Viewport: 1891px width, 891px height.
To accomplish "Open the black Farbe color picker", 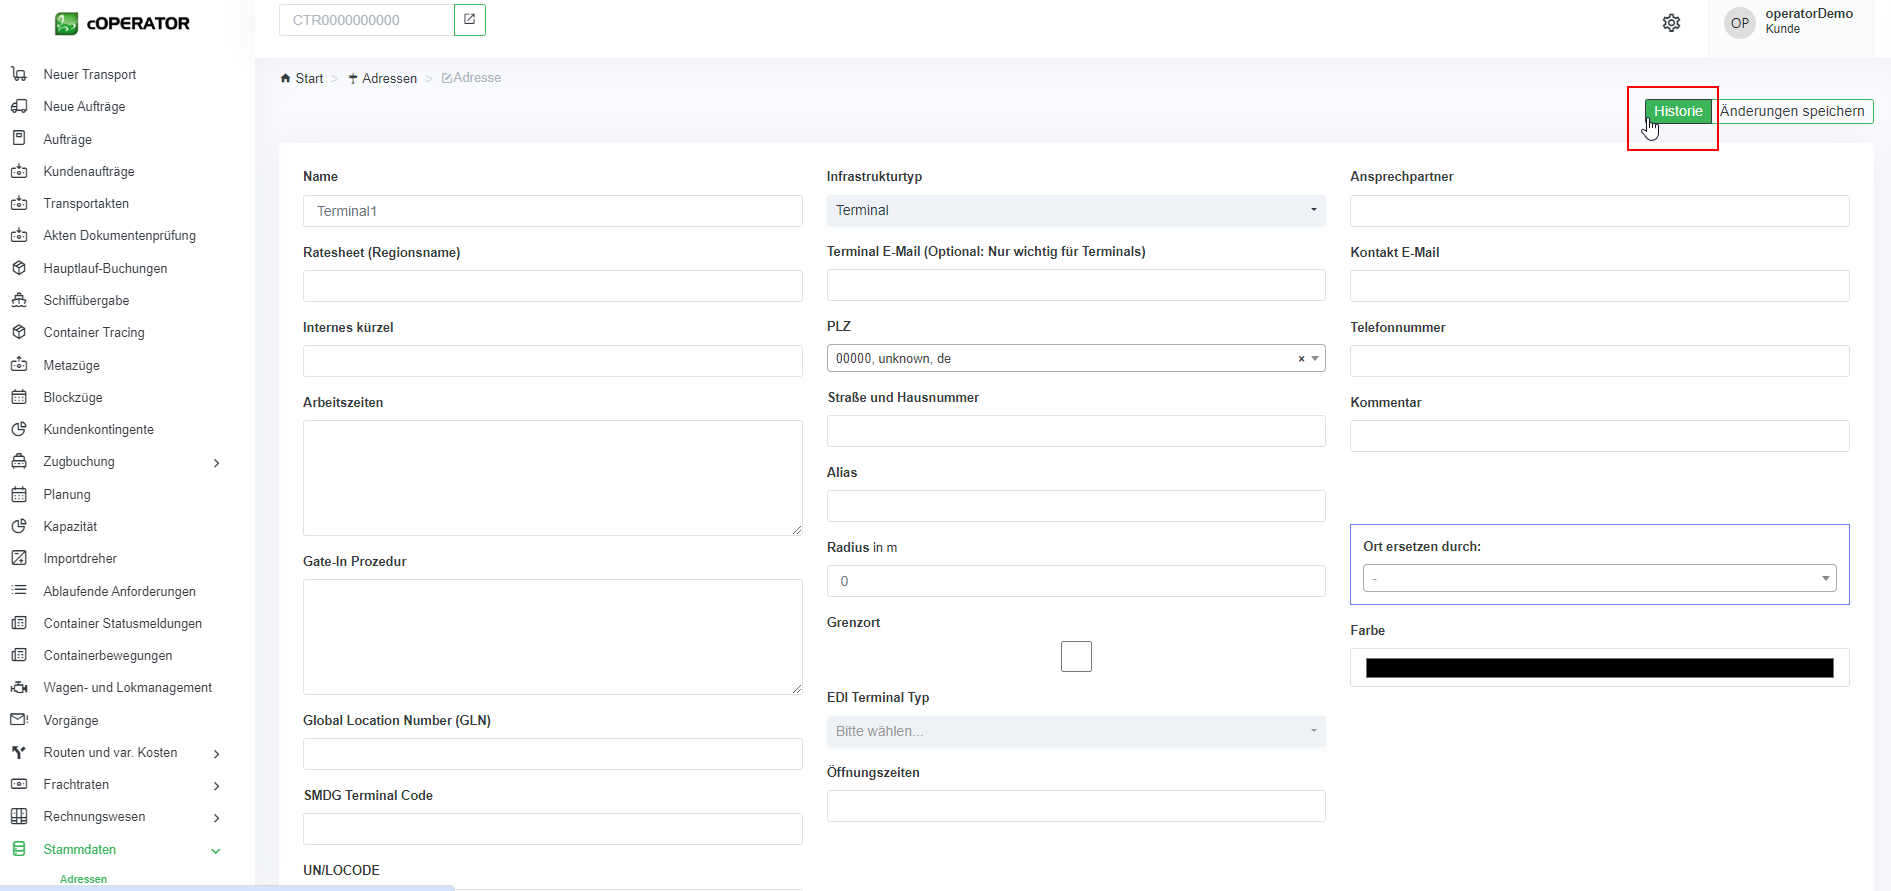I will coord(1598,668).
